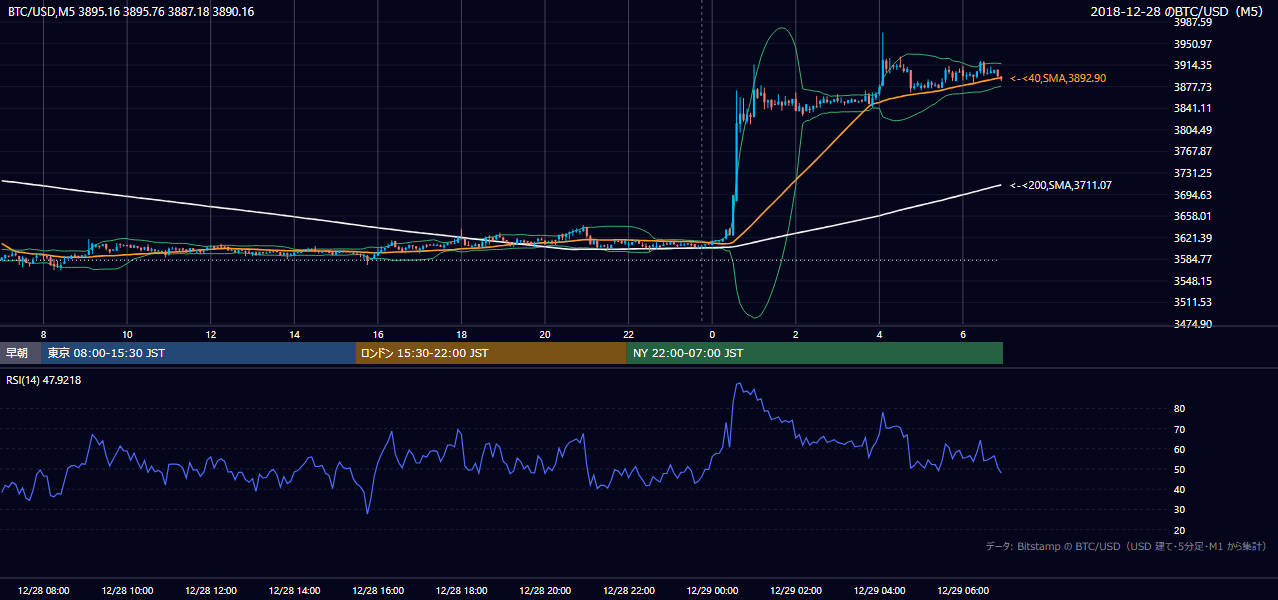Click the 東京 08:00-15:30 JST session bar
This screenshot has width=1278, height=600.
198,353
